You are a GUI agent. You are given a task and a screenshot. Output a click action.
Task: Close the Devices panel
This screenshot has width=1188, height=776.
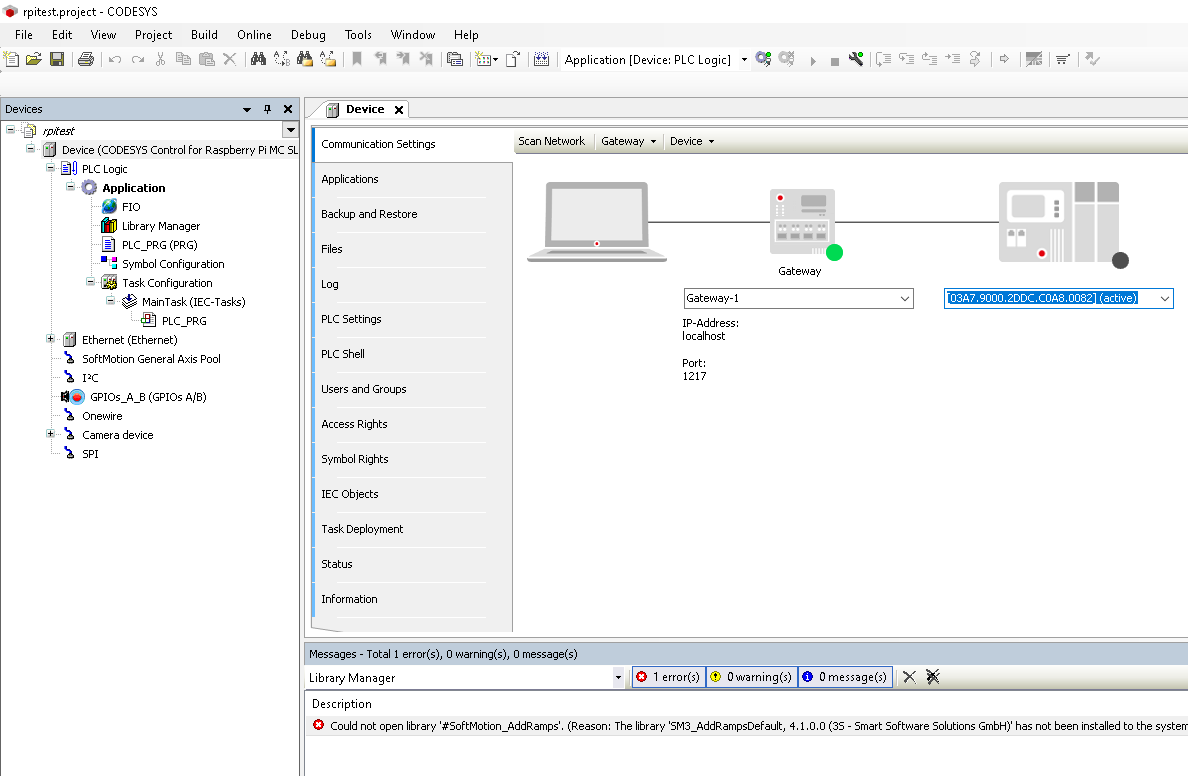(x=288, y=109)
